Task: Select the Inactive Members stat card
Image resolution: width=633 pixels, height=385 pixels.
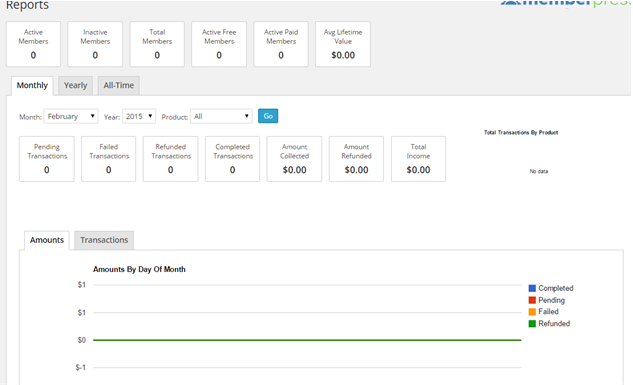Action: [95, 44]
